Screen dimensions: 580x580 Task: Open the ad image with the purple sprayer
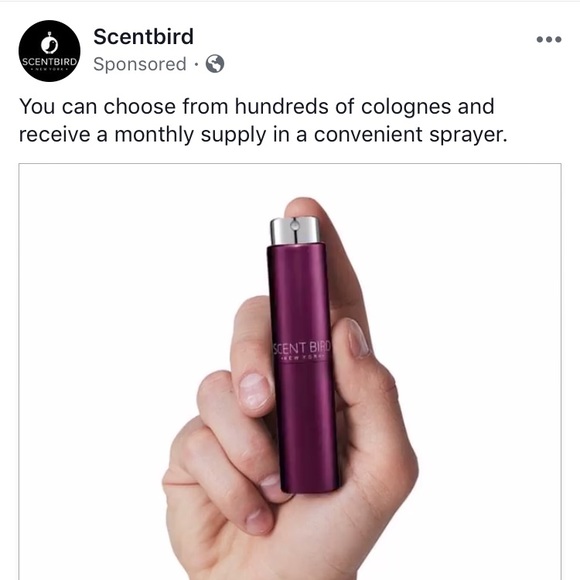click(290, 371)
